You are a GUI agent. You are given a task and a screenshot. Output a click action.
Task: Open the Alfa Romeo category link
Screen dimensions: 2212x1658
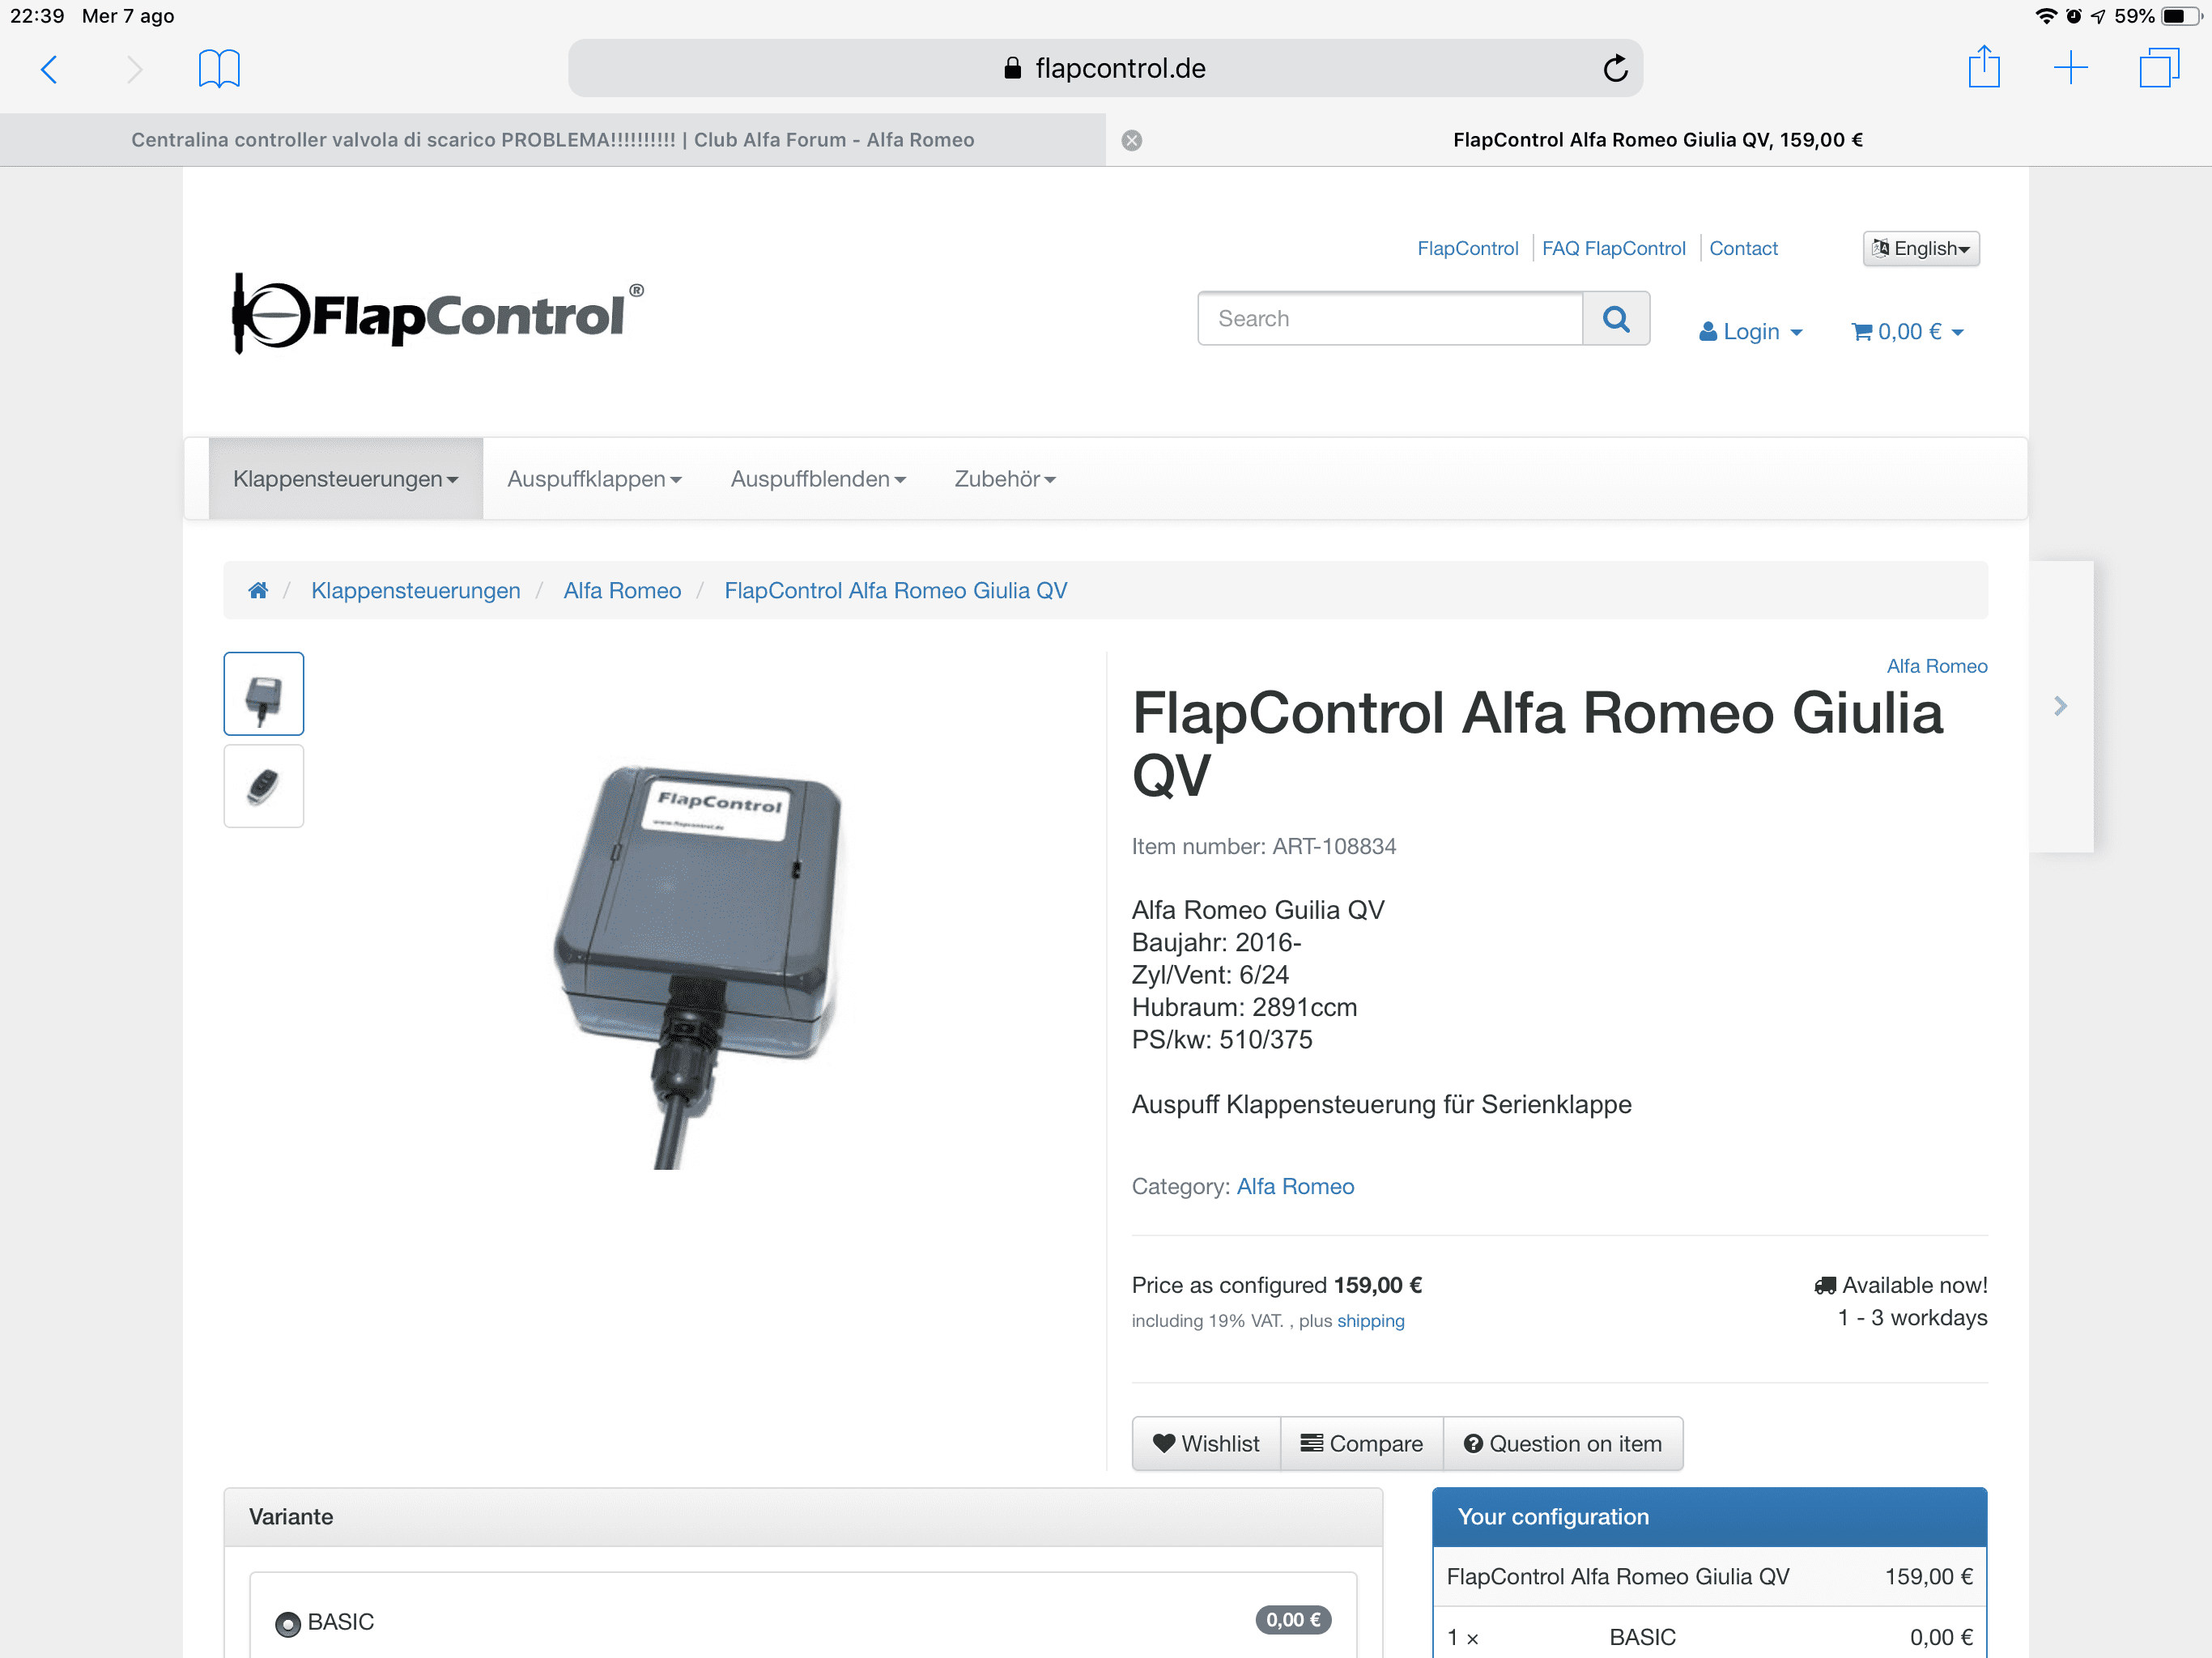1295,1186
